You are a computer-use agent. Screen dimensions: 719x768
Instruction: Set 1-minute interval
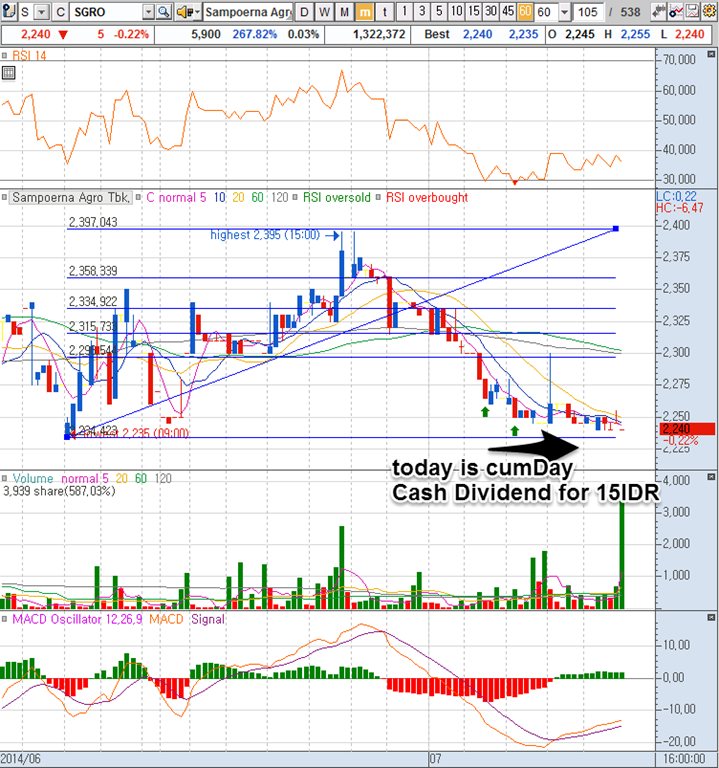pyautogui.click(x=405, y=11)
